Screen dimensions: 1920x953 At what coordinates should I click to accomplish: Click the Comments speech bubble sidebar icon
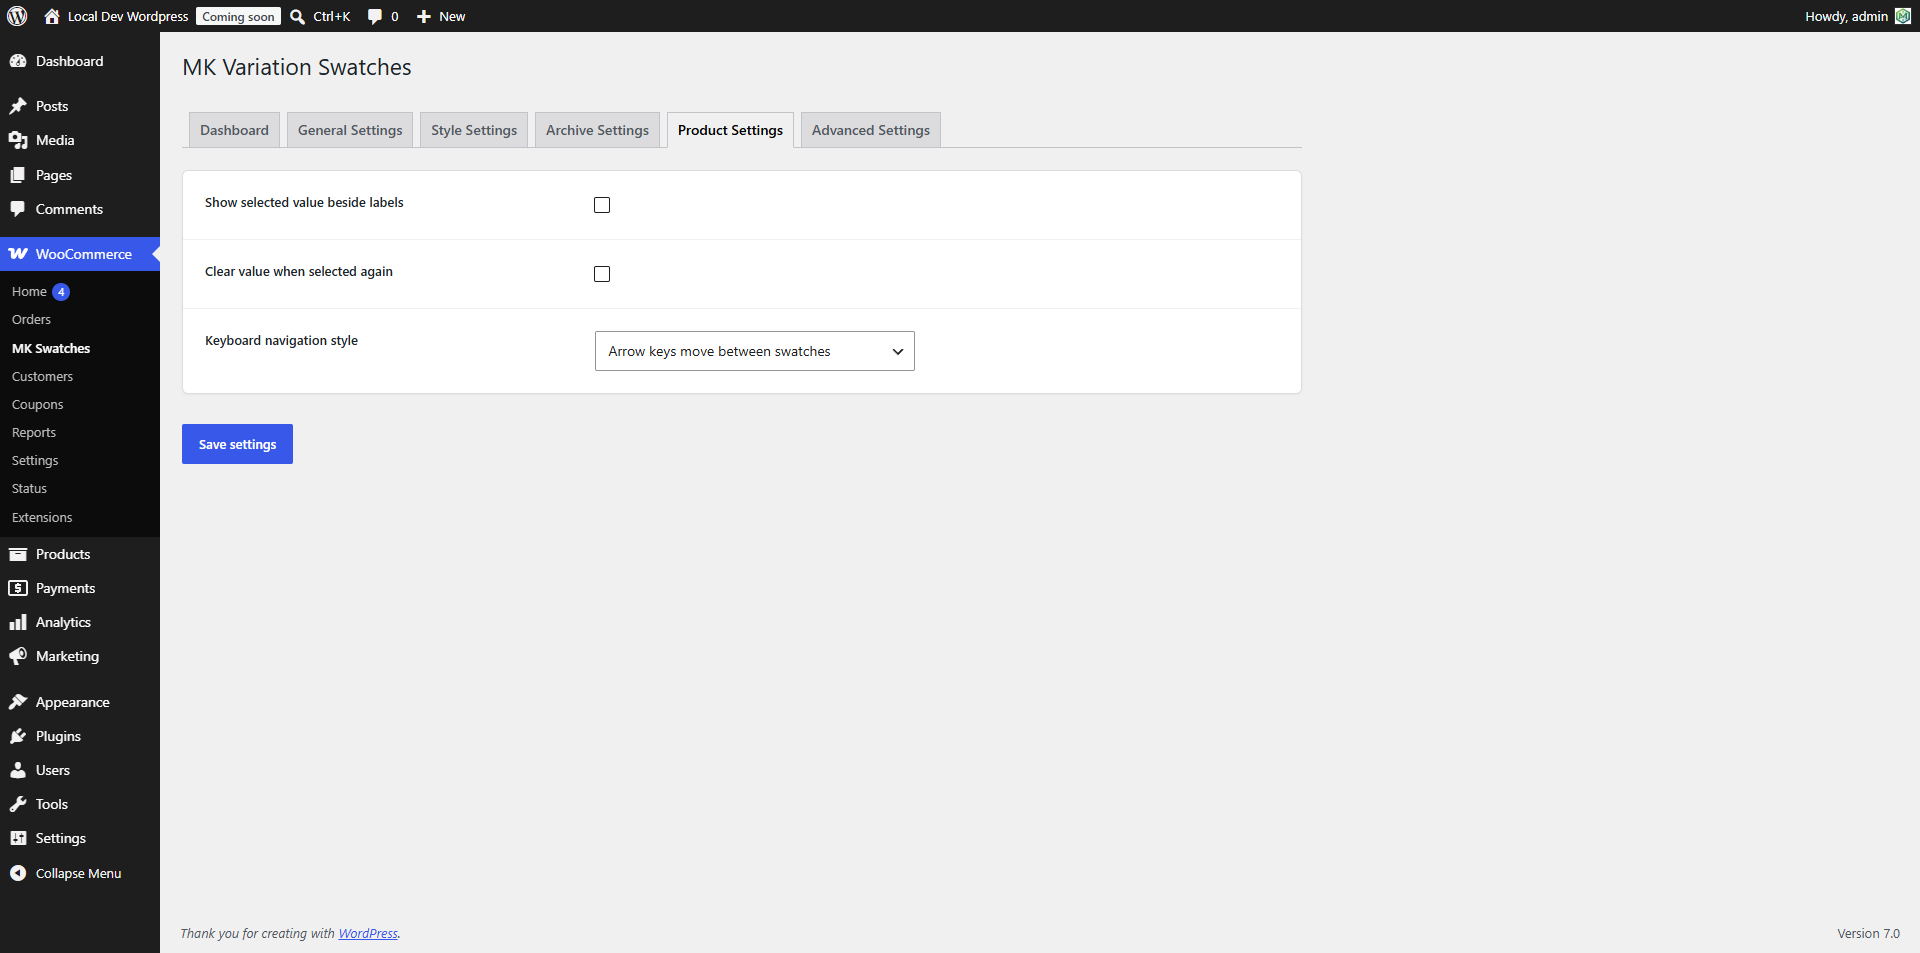tap(18, 209)
